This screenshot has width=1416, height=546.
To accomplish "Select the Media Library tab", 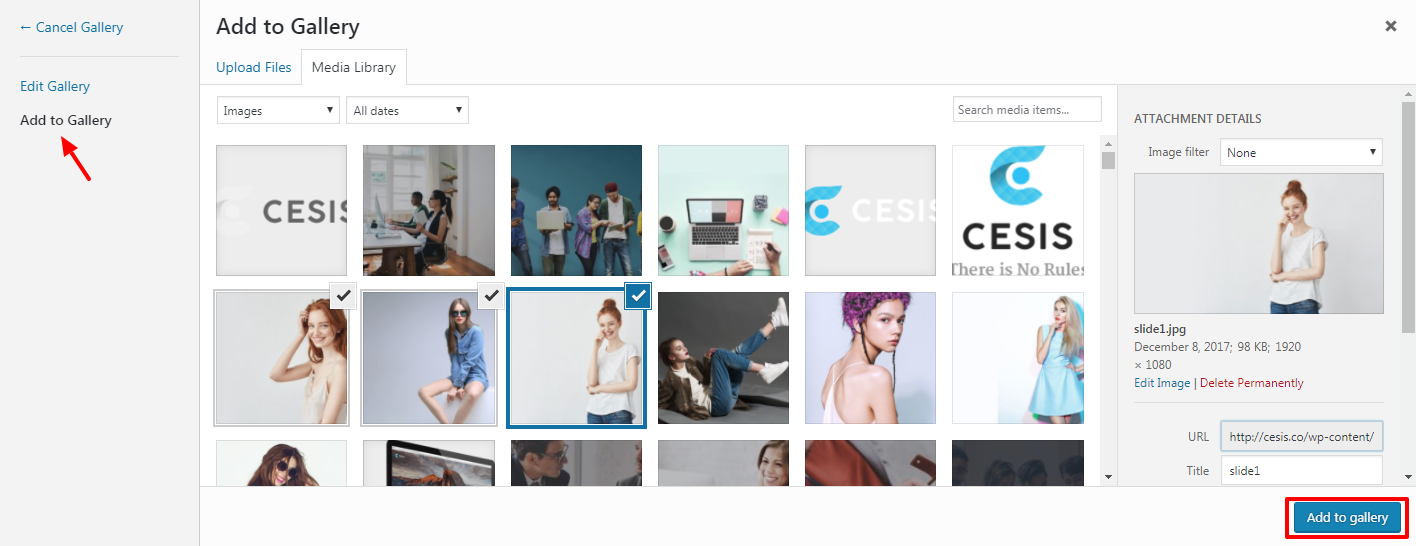I will (353, 67).
